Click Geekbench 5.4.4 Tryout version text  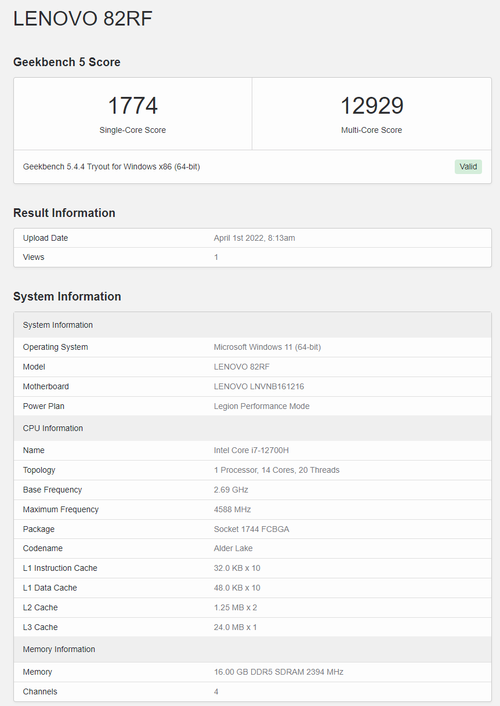[111, 167]
